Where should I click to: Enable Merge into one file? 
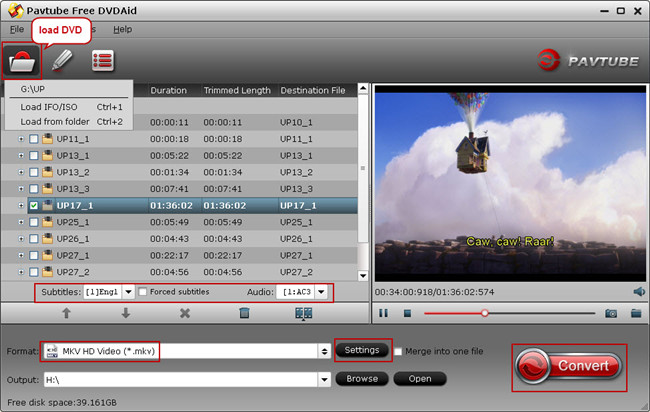[398, 351]
